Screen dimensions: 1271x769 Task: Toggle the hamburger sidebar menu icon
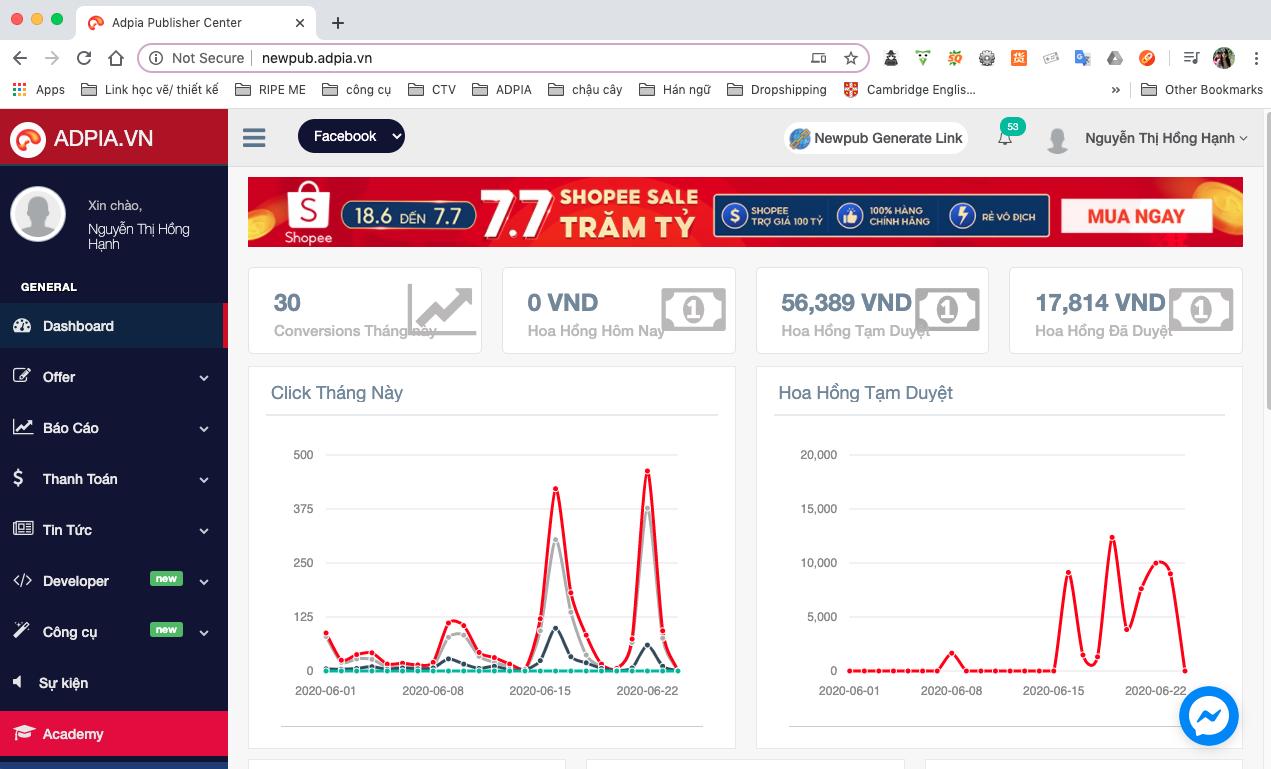(254, 137)
